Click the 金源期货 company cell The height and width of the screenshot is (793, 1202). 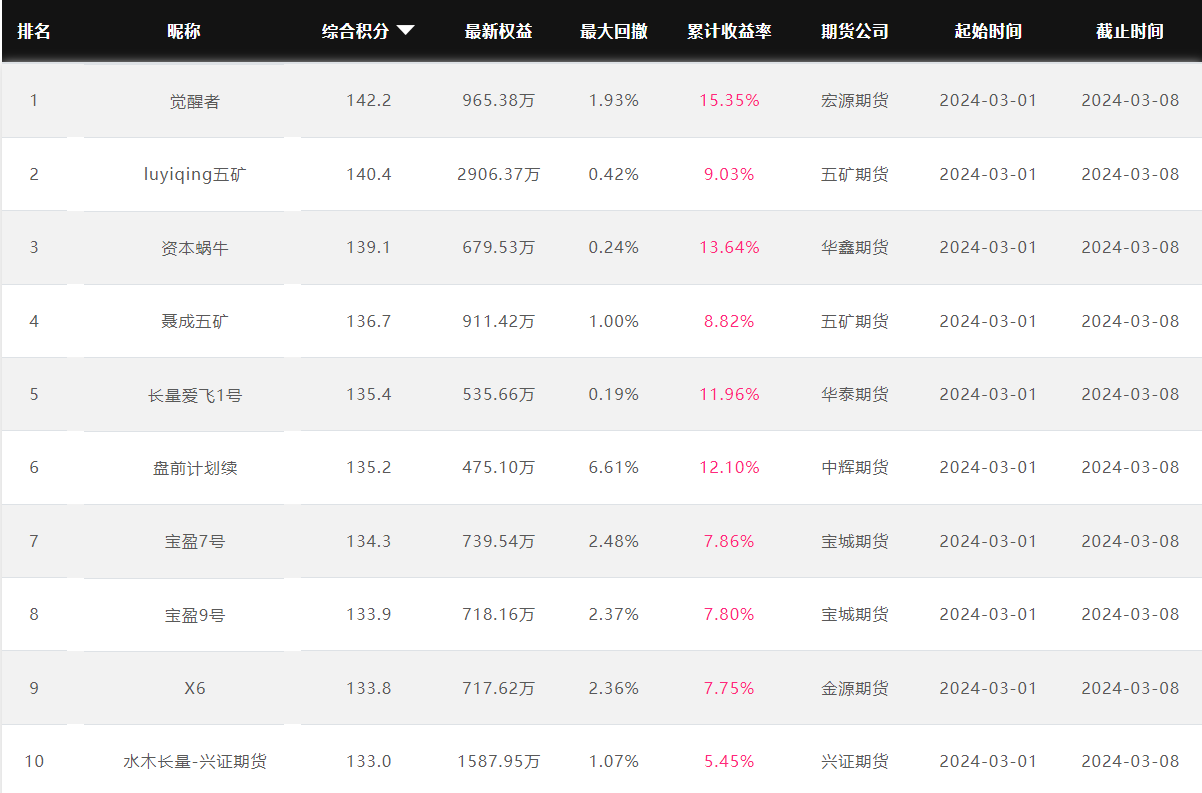[x=855, y=688]
